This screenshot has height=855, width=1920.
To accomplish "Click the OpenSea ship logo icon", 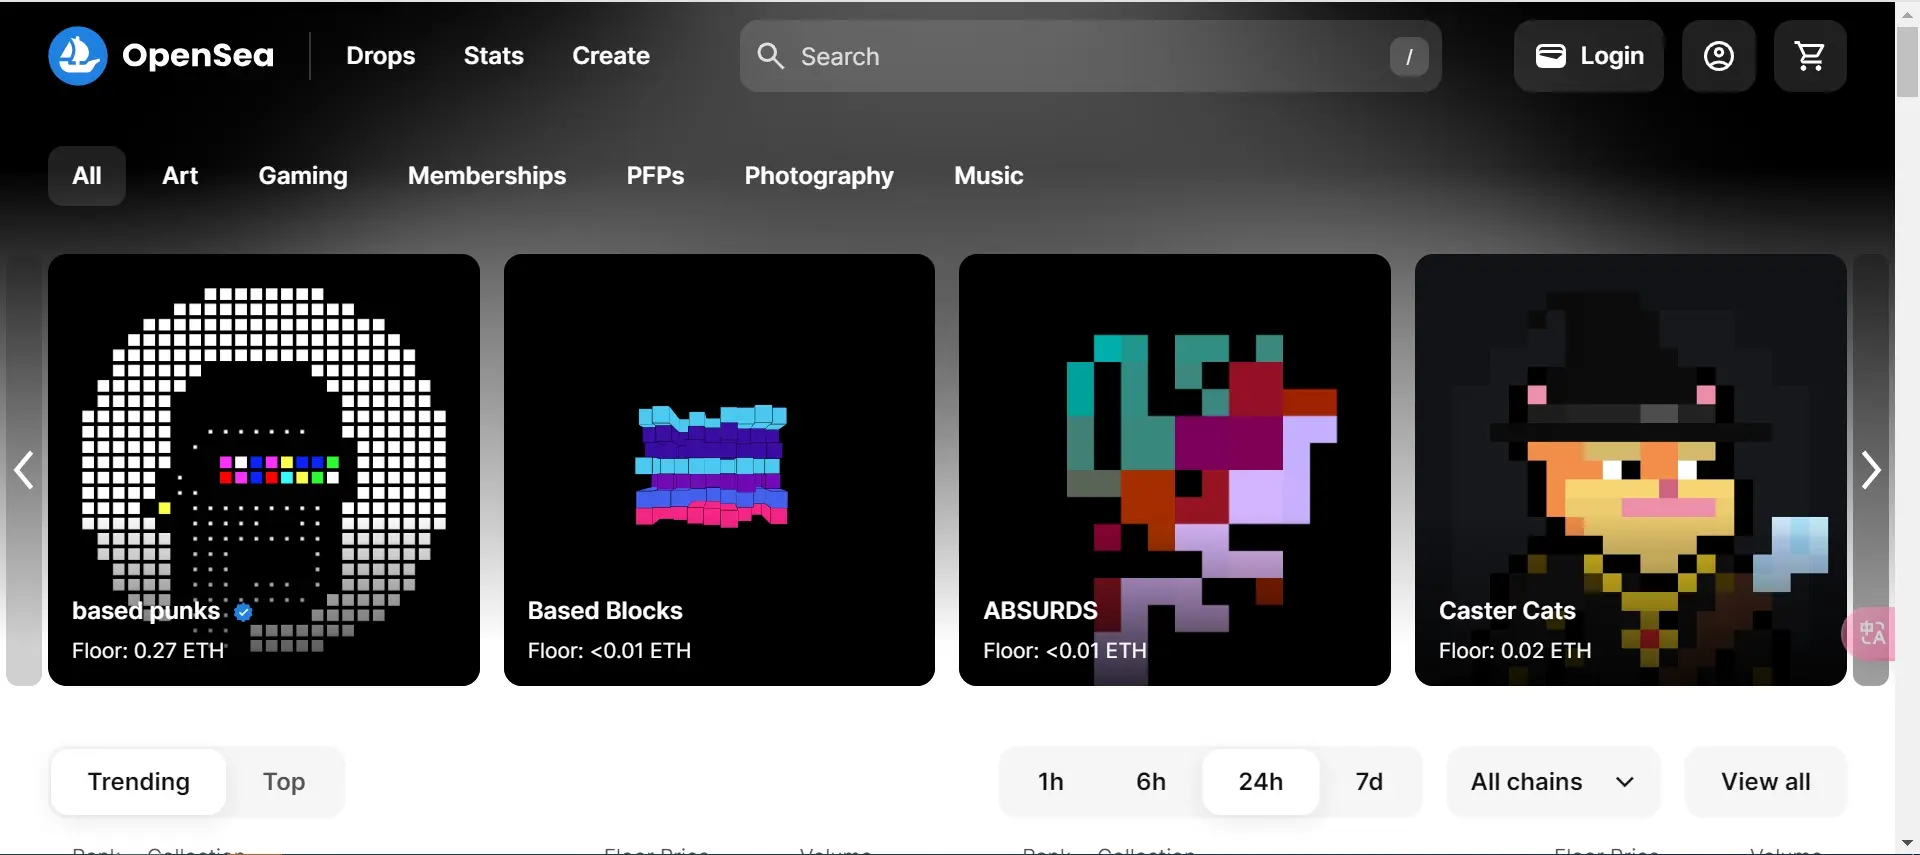I will coord(78,56).
